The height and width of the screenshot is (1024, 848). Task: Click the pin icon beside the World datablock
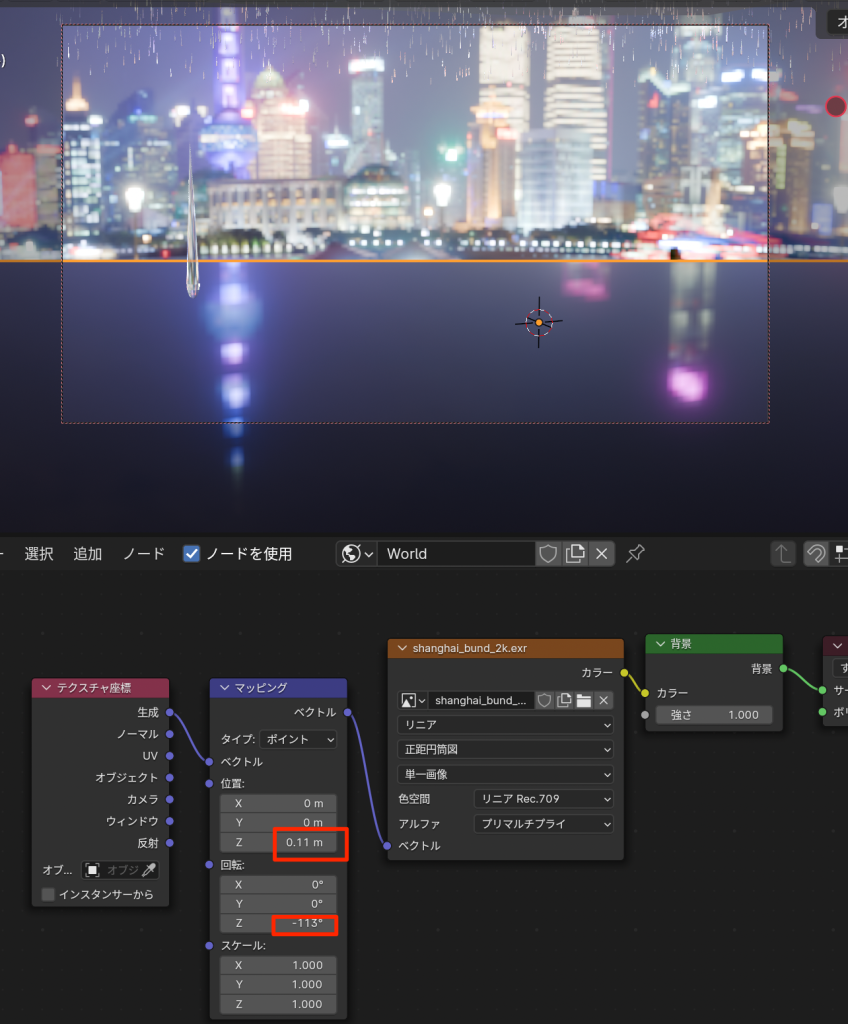[635, 554]
